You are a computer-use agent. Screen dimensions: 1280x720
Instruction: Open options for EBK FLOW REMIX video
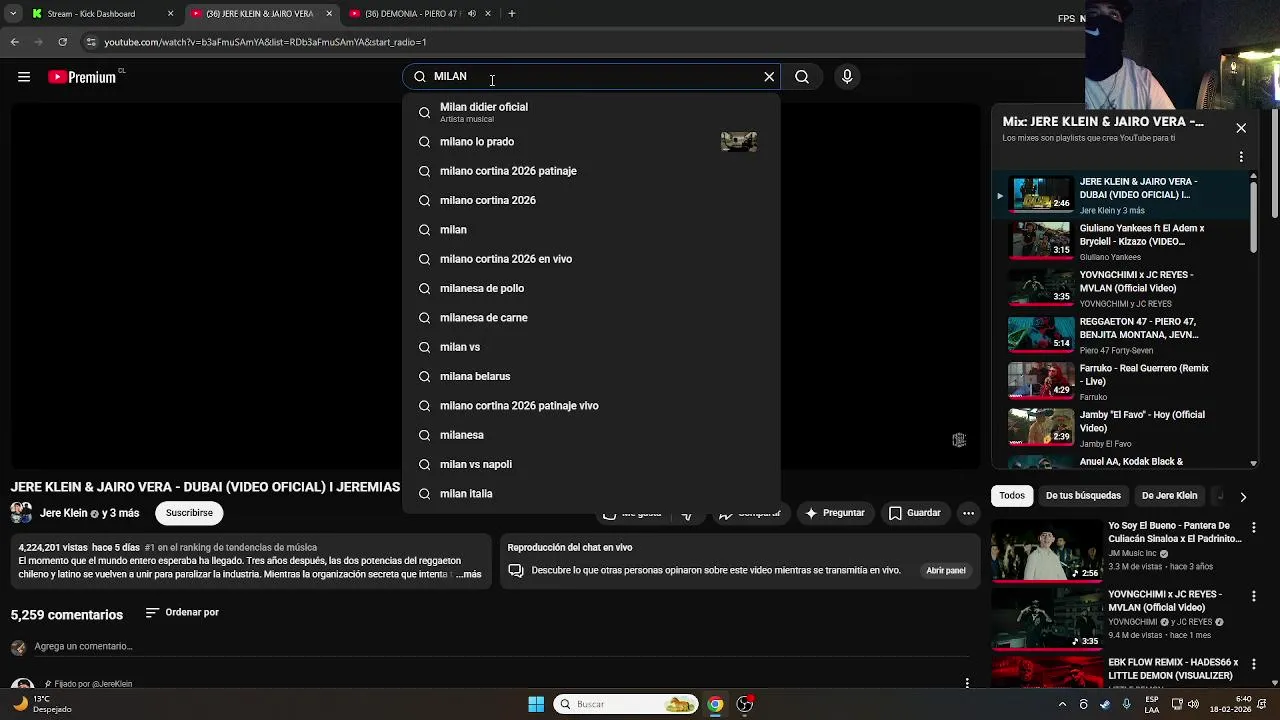pyautogui.click(x=1253, y=664)
